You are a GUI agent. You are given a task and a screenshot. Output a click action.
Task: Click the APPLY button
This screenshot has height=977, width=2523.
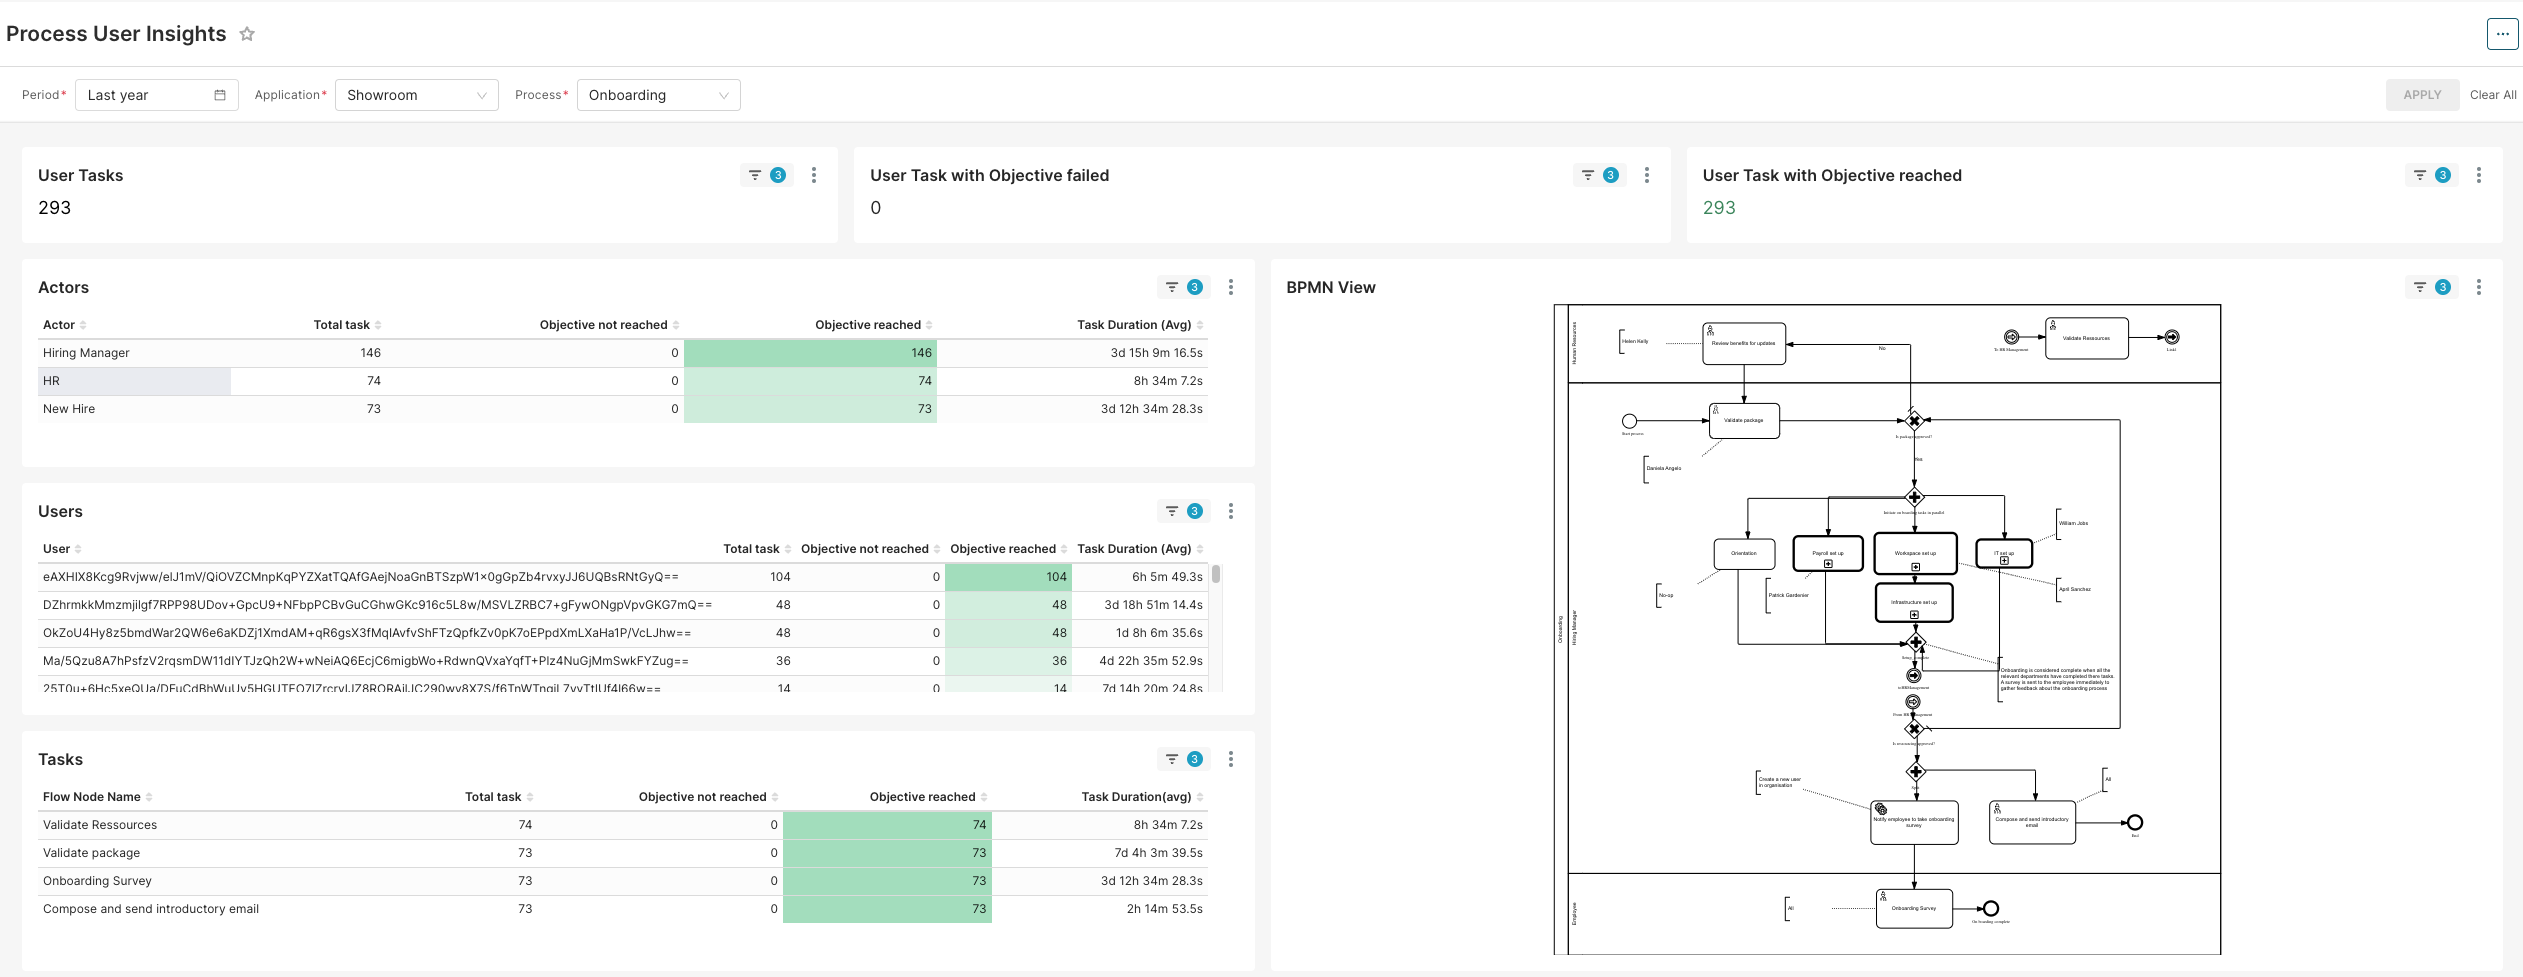point(2422,95)
